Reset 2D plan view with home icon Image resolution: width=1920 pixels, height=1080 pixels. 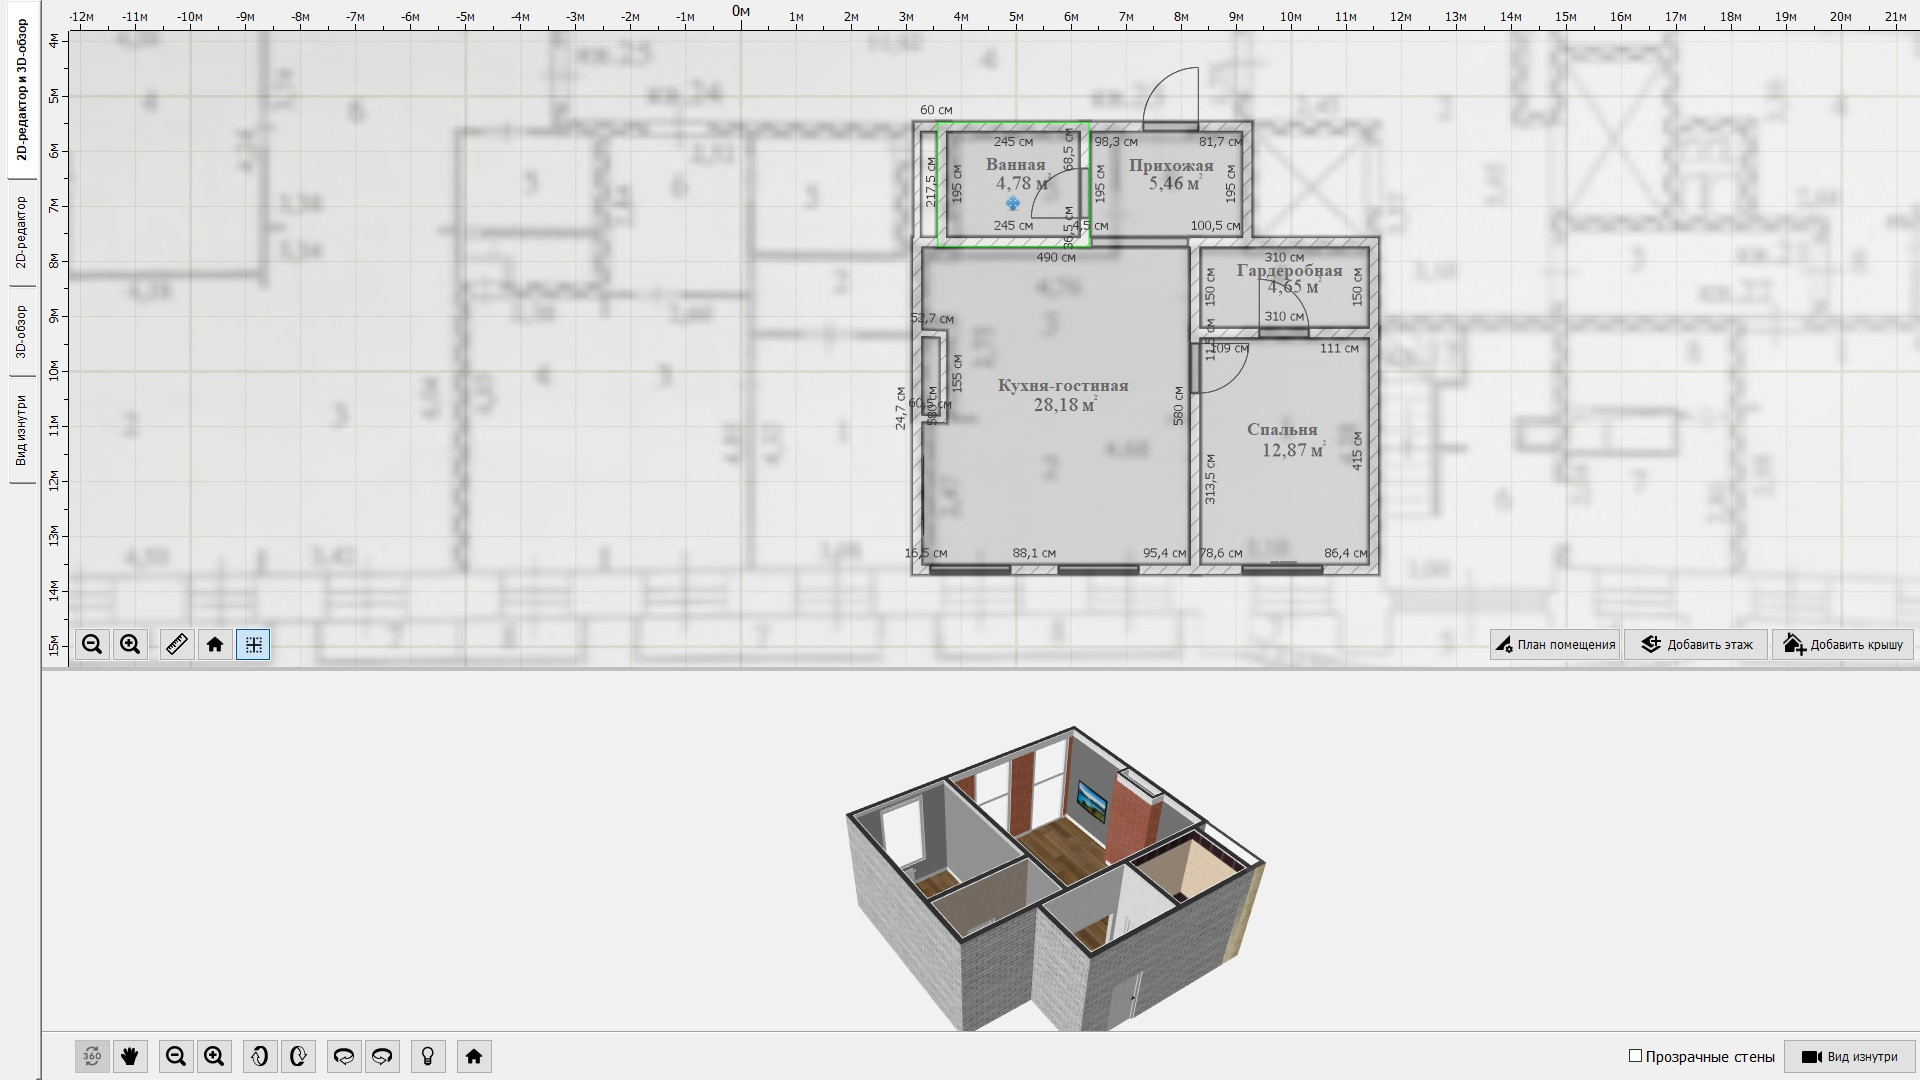[215, 645]
